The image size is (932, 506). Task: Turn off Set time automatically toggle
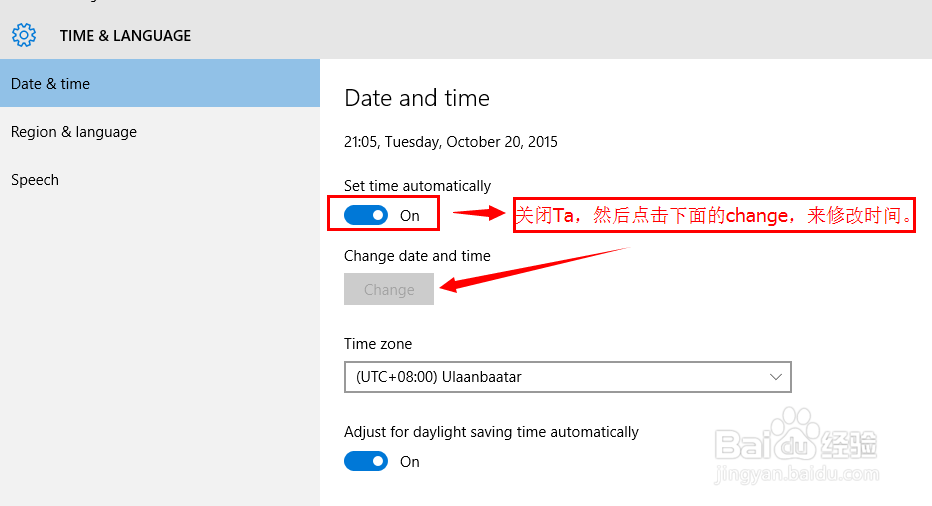click(x=366, y=215)
